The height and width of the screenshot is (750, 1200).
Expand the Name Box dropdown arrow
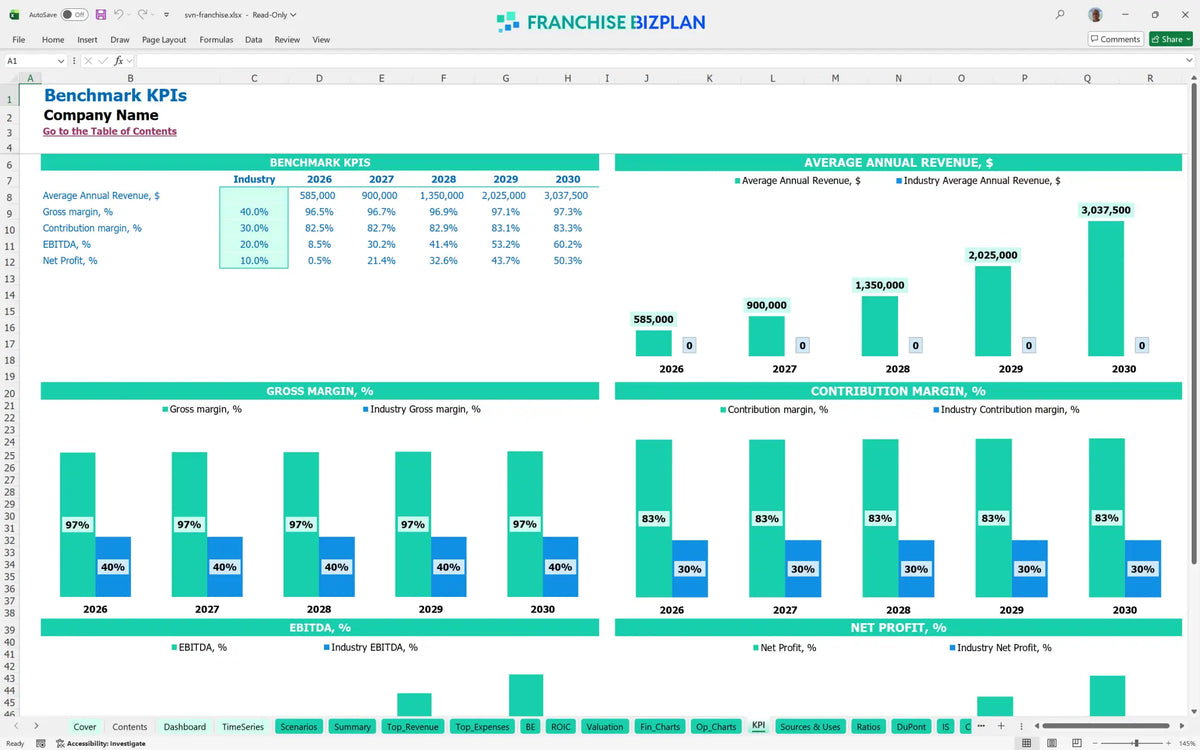click(x=61, y=61)
